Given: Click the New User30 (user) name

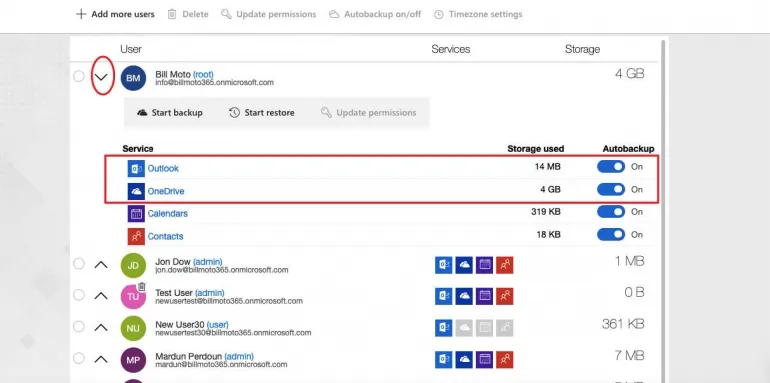Looking at the screenshot, I should 192,325.
